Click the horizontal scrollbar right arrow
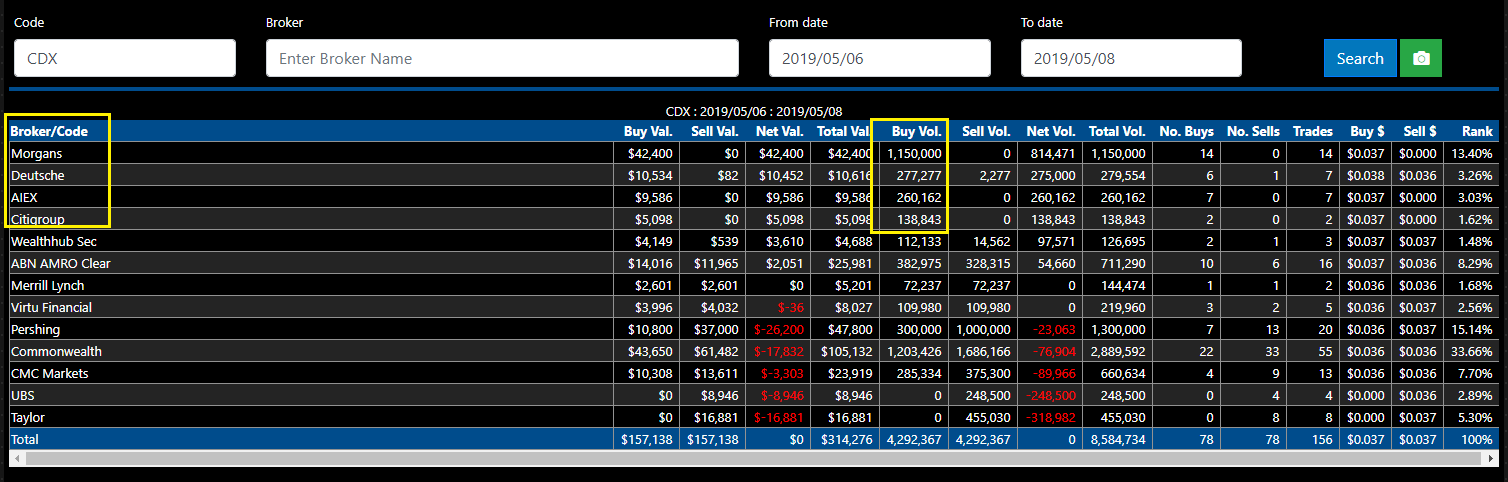This screenshot has height=482, width=1508. point(1492,458)
